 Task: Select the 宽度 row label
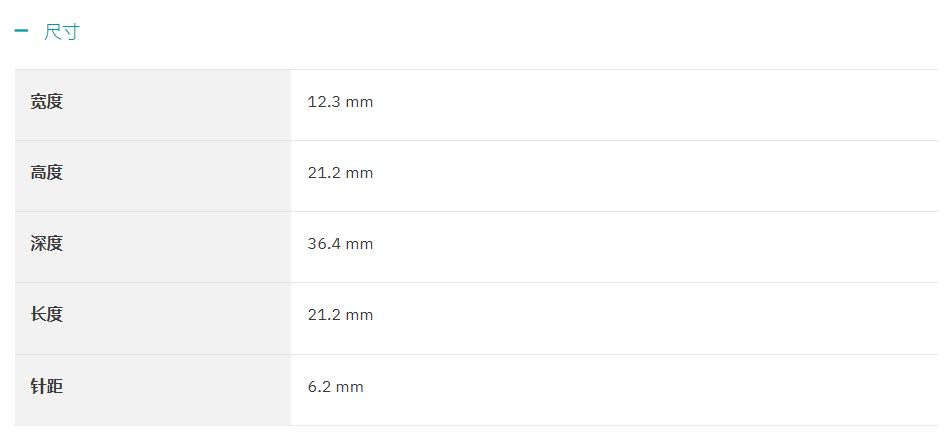47,102
